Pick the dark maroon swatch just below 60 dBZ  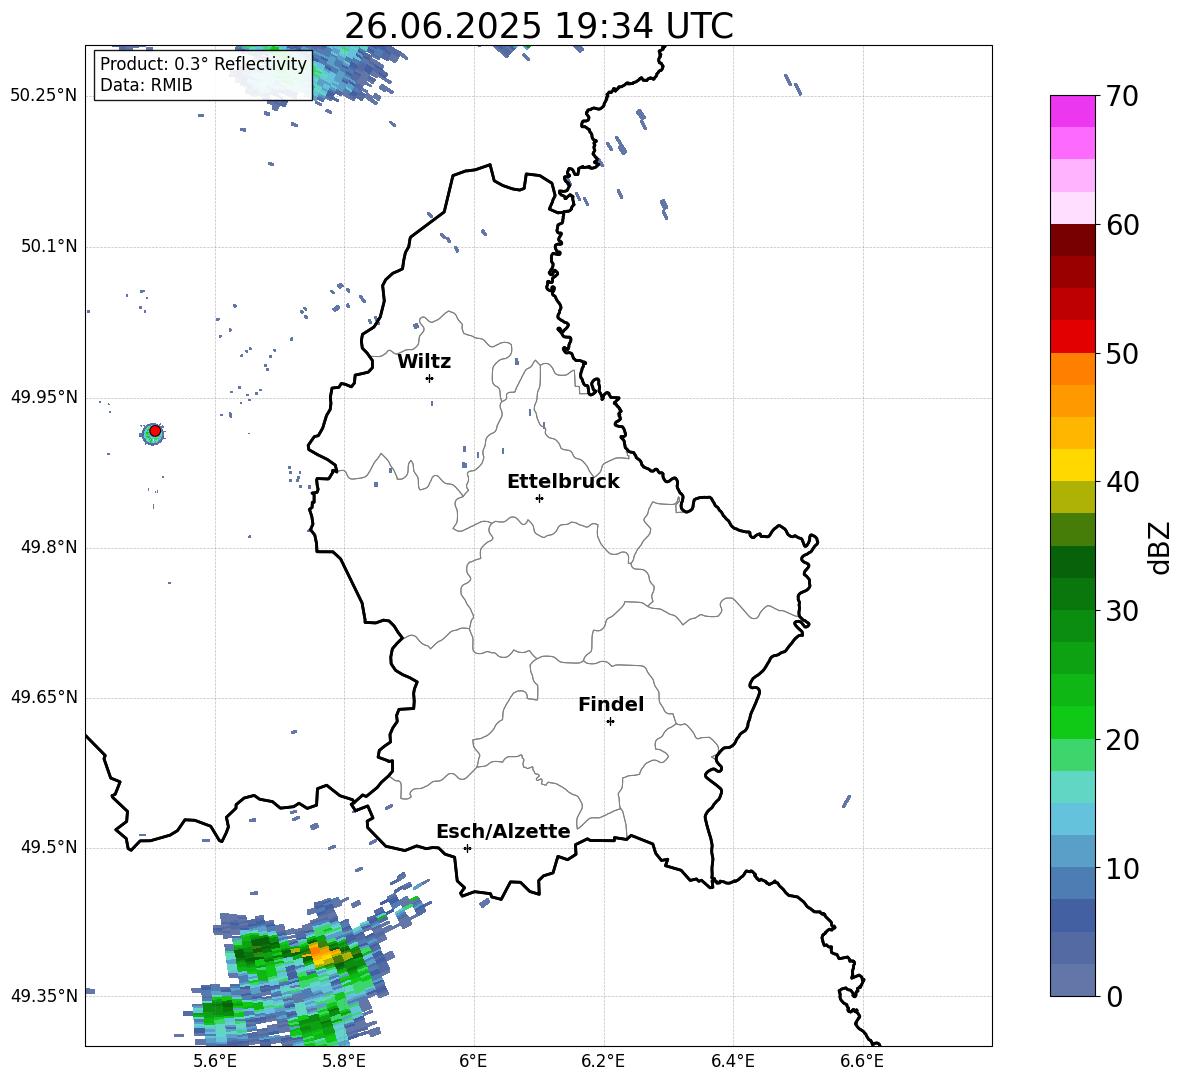[1072, 240]
